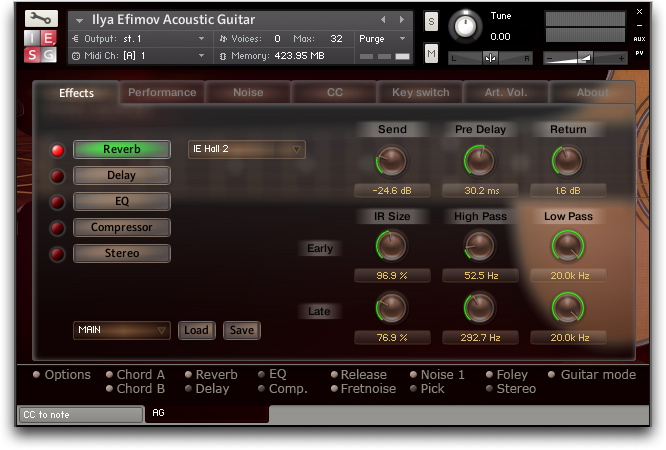The height and width of the screenshot is (450, 666).
Task: Select the Stereo effect button
Action: (122, 253)
